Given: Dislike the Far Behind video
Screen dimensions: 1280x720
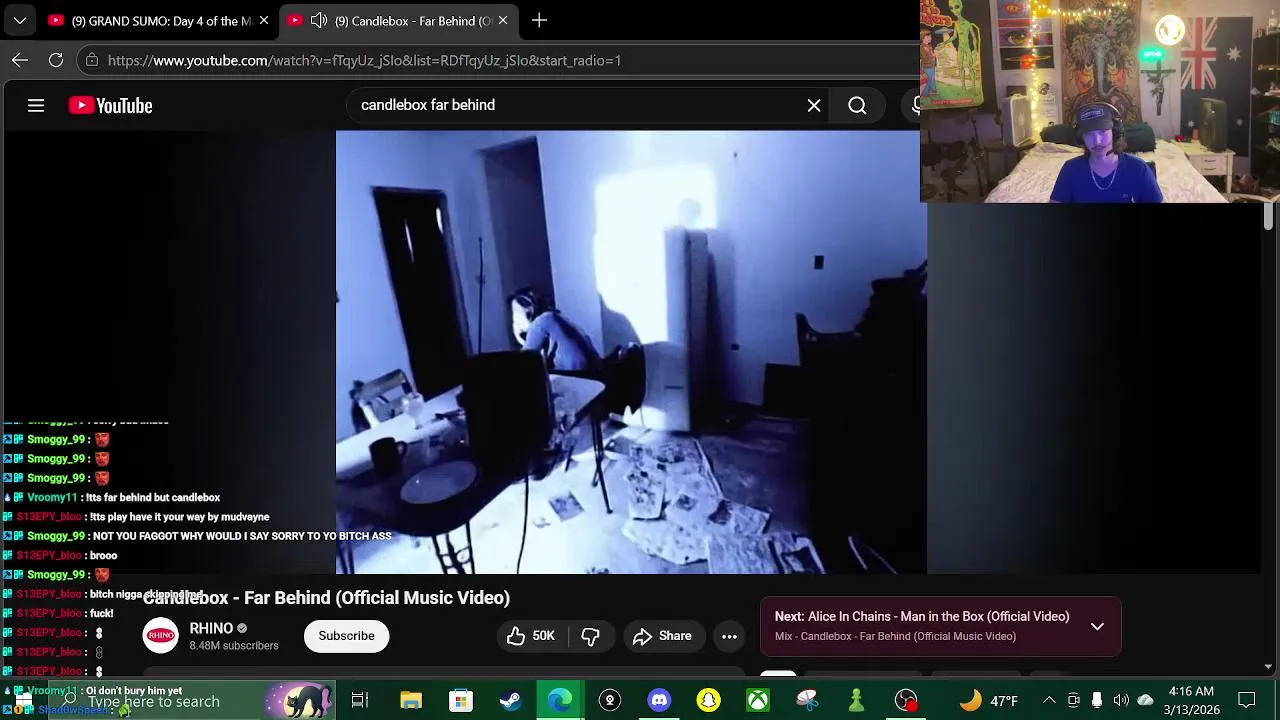Looking at the screenshot, I should point(591,636).
